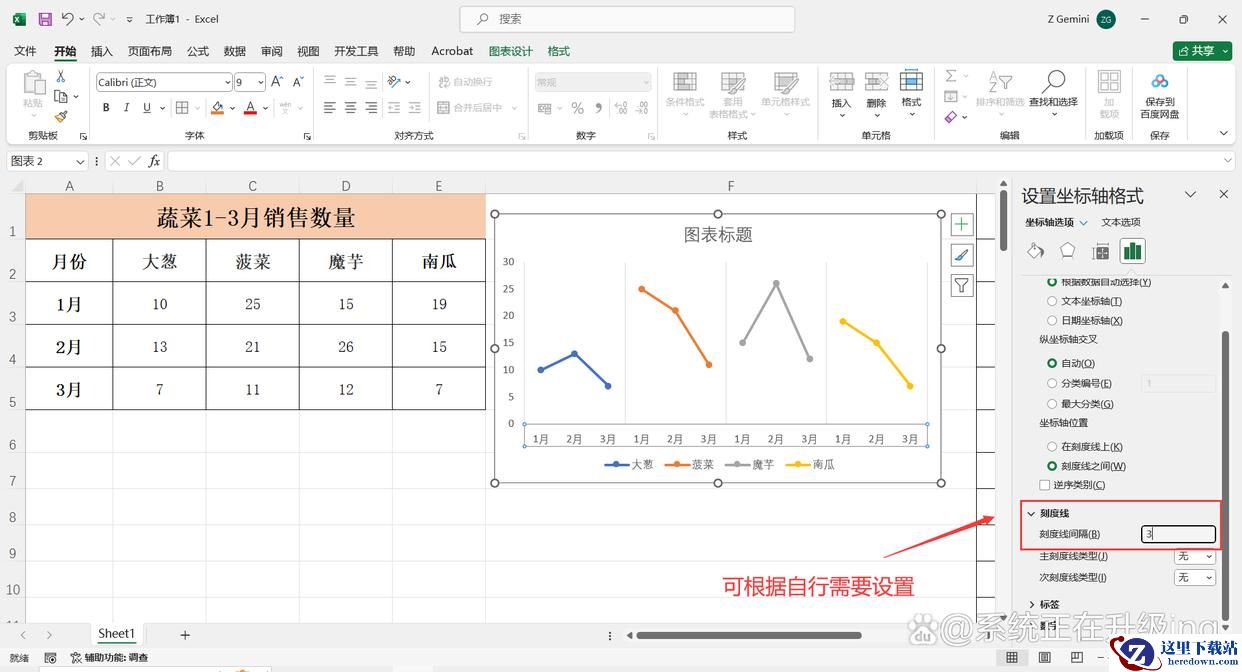Viewport: 1242px width, 672px height.
Task: Select the Axis Options bar chart icon
Action: coord(1132,251)
